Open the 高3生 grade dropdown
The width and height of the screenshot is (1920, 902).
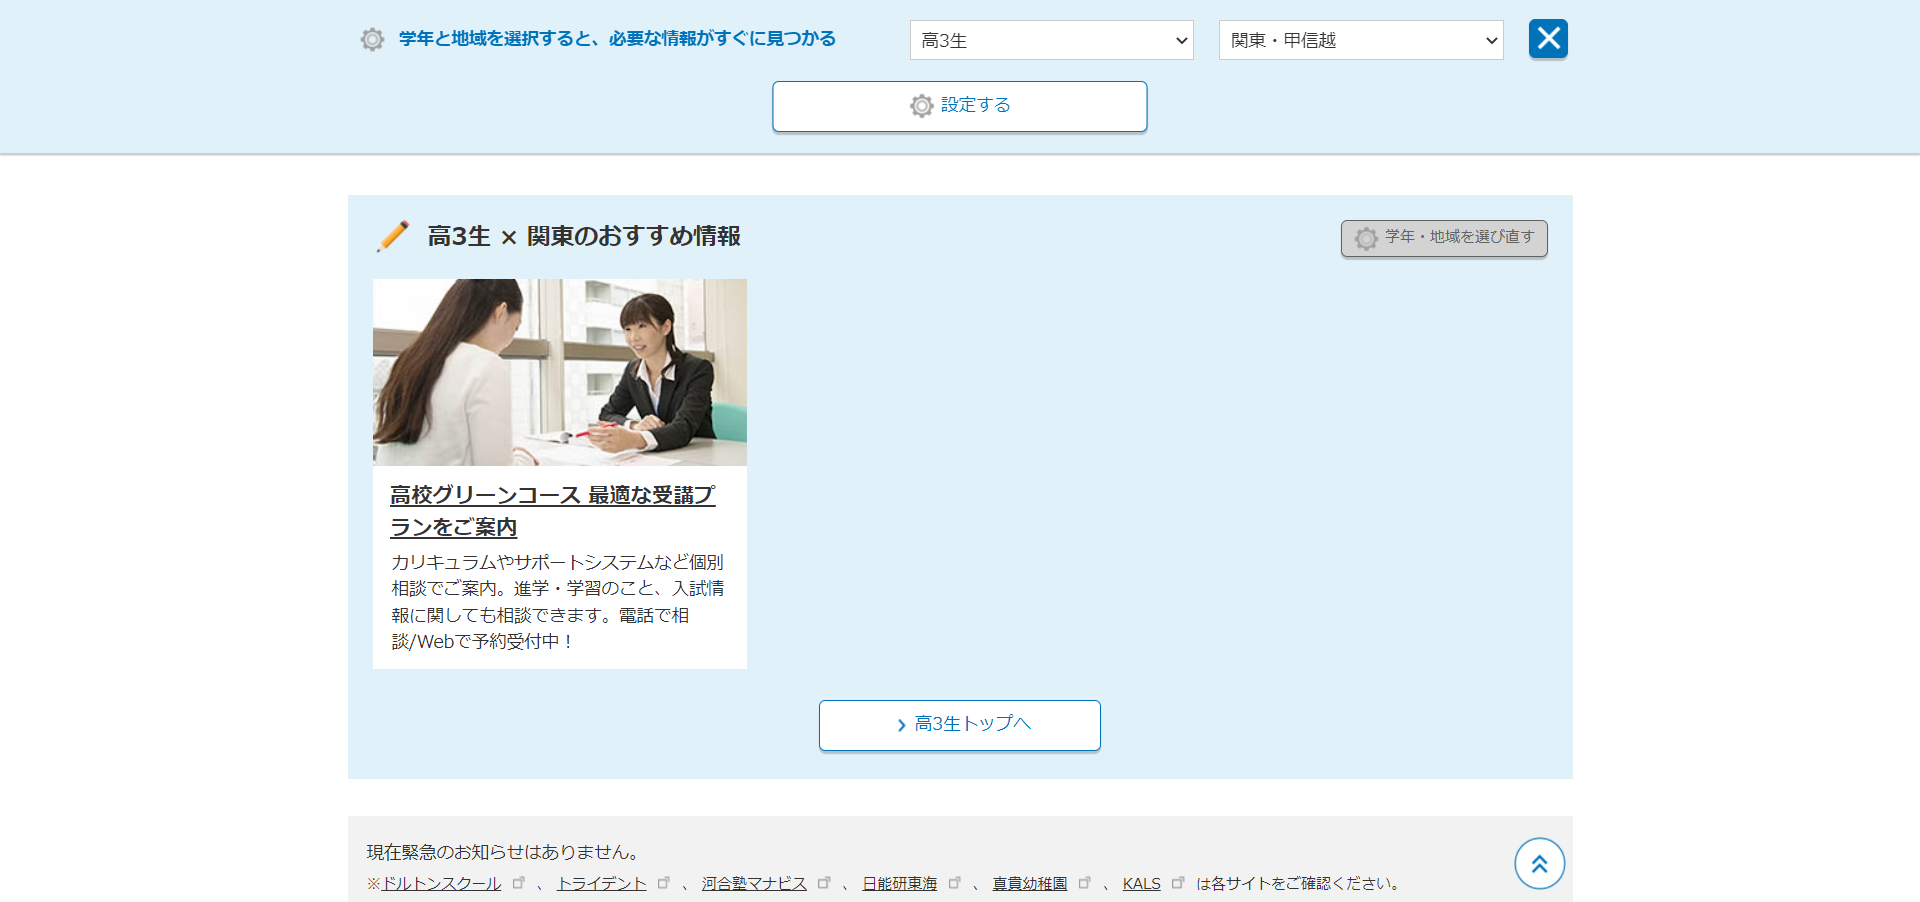[1051, 40]
